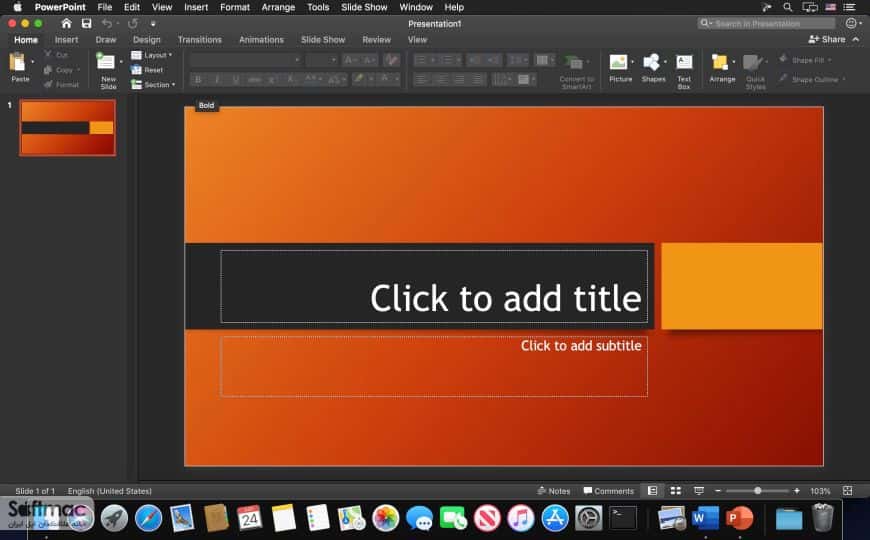Select slide 1 thumbnail
The height and width of the screenshot is (540, 870).
click(x=68, y=128)
